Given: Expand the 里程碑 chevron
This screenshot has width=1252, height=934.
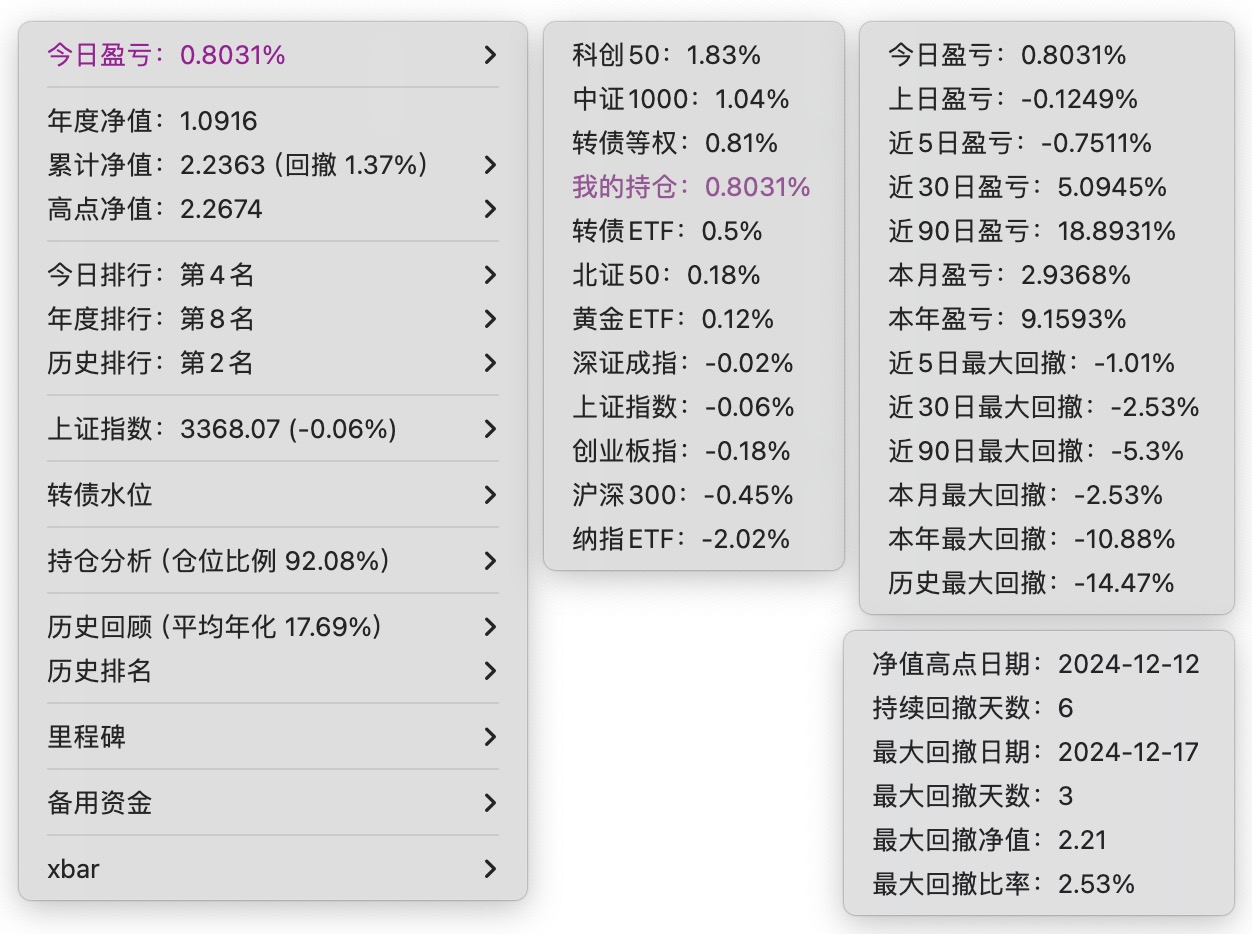Looking at the screenshot, I should [490, 737].
